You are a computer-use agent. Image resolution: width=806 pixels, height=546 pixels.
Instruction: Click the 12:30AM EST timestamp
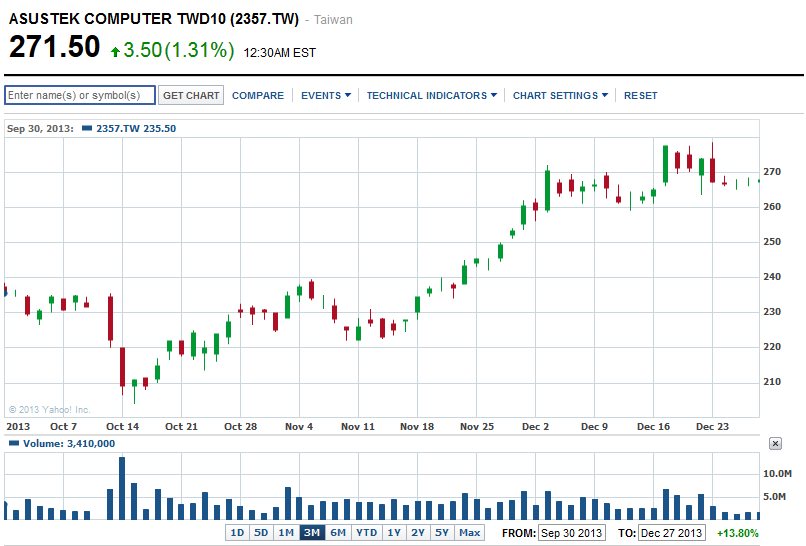click(280, 53)
